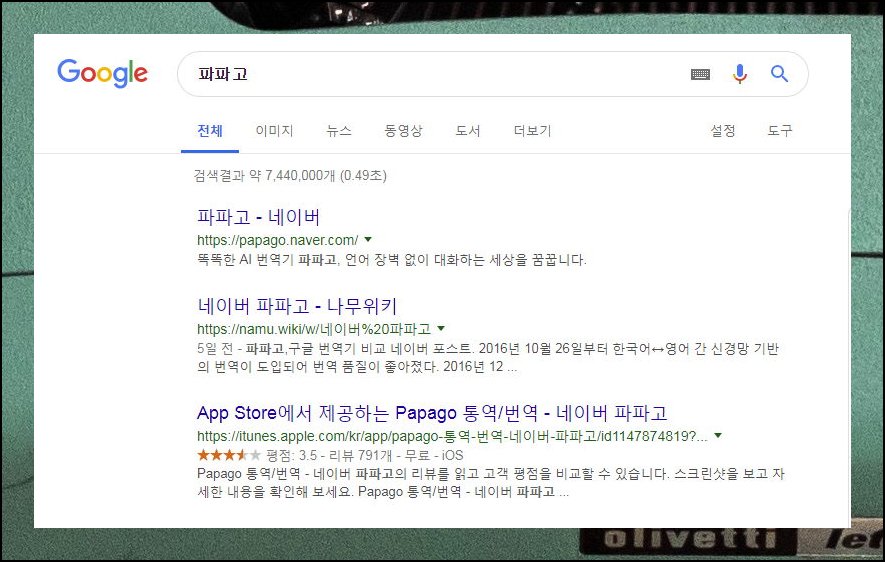The height and width of the screenshot is (562, 885).
Task: Click the snippet beginning Papago 통역/번역 - 네이버 파파고의 리뷰
Action: [490, 482]
